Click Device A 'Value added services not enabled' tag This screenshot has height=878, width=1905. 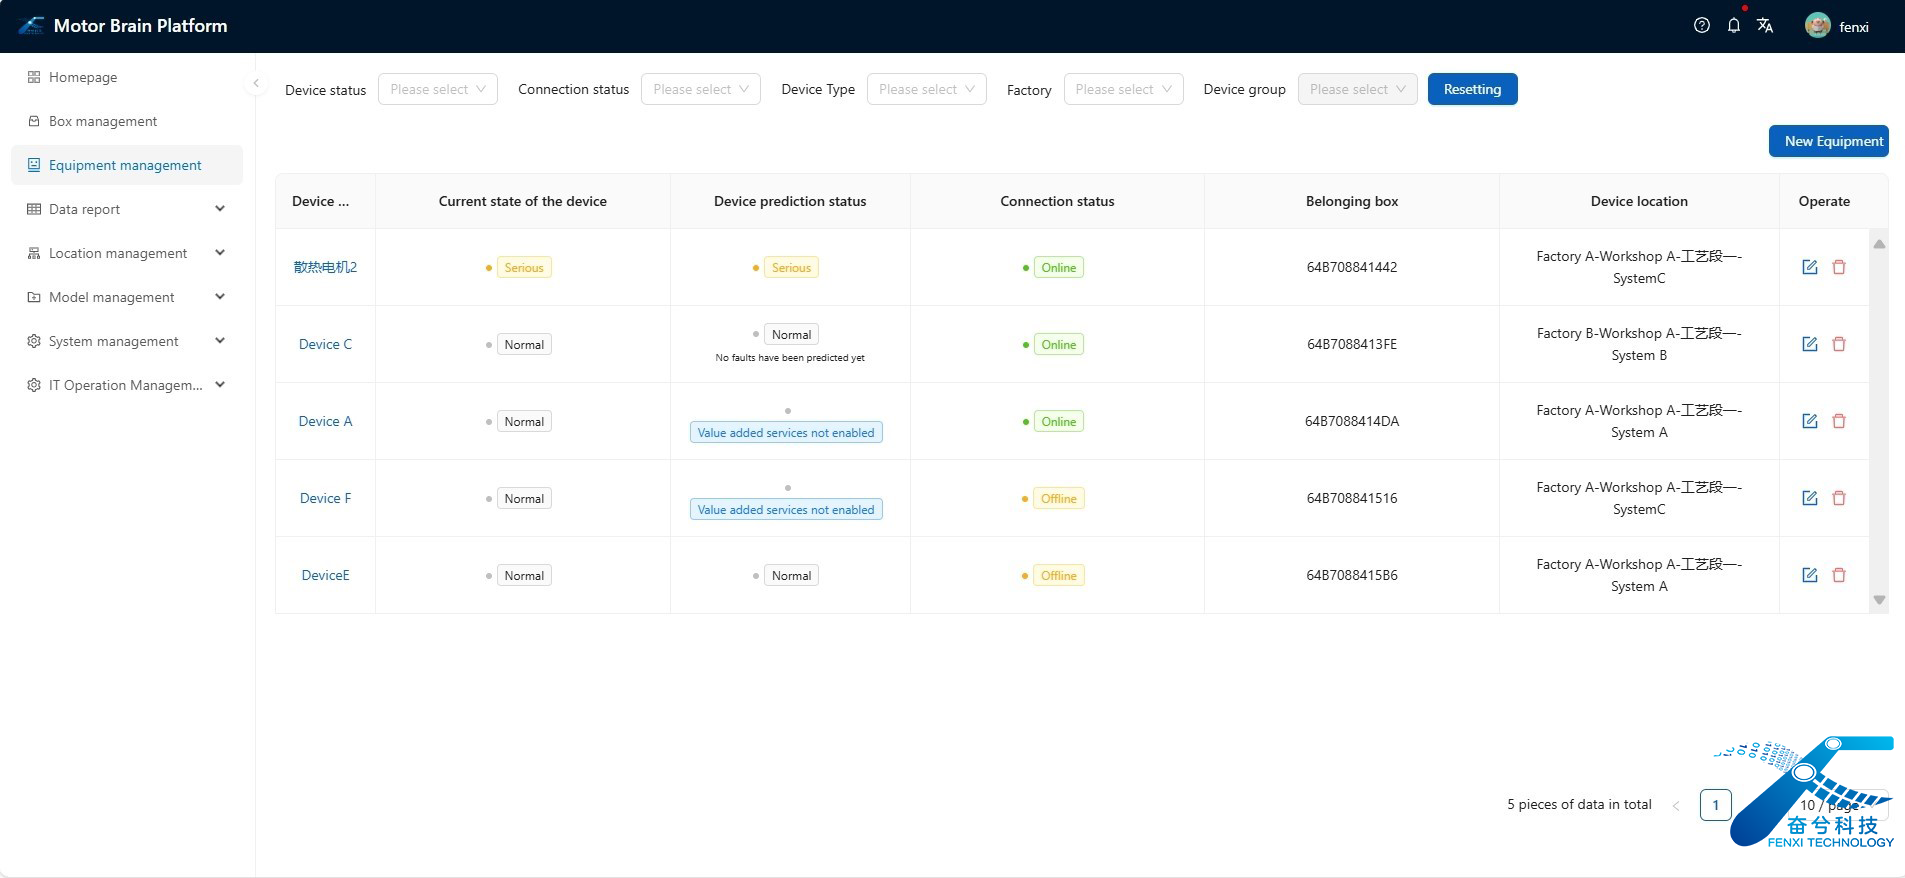[786, 433]
